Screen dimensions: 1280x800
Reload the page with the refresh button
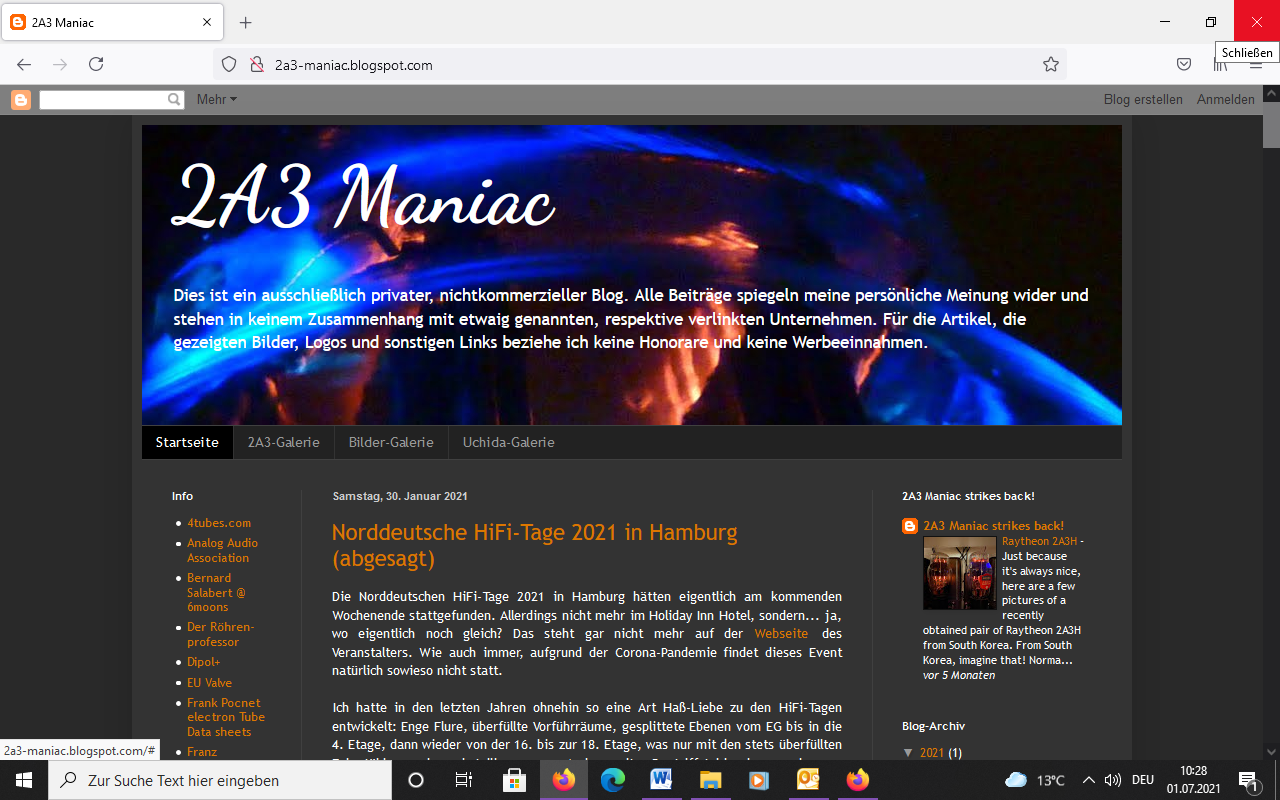[x=96, y=65]
